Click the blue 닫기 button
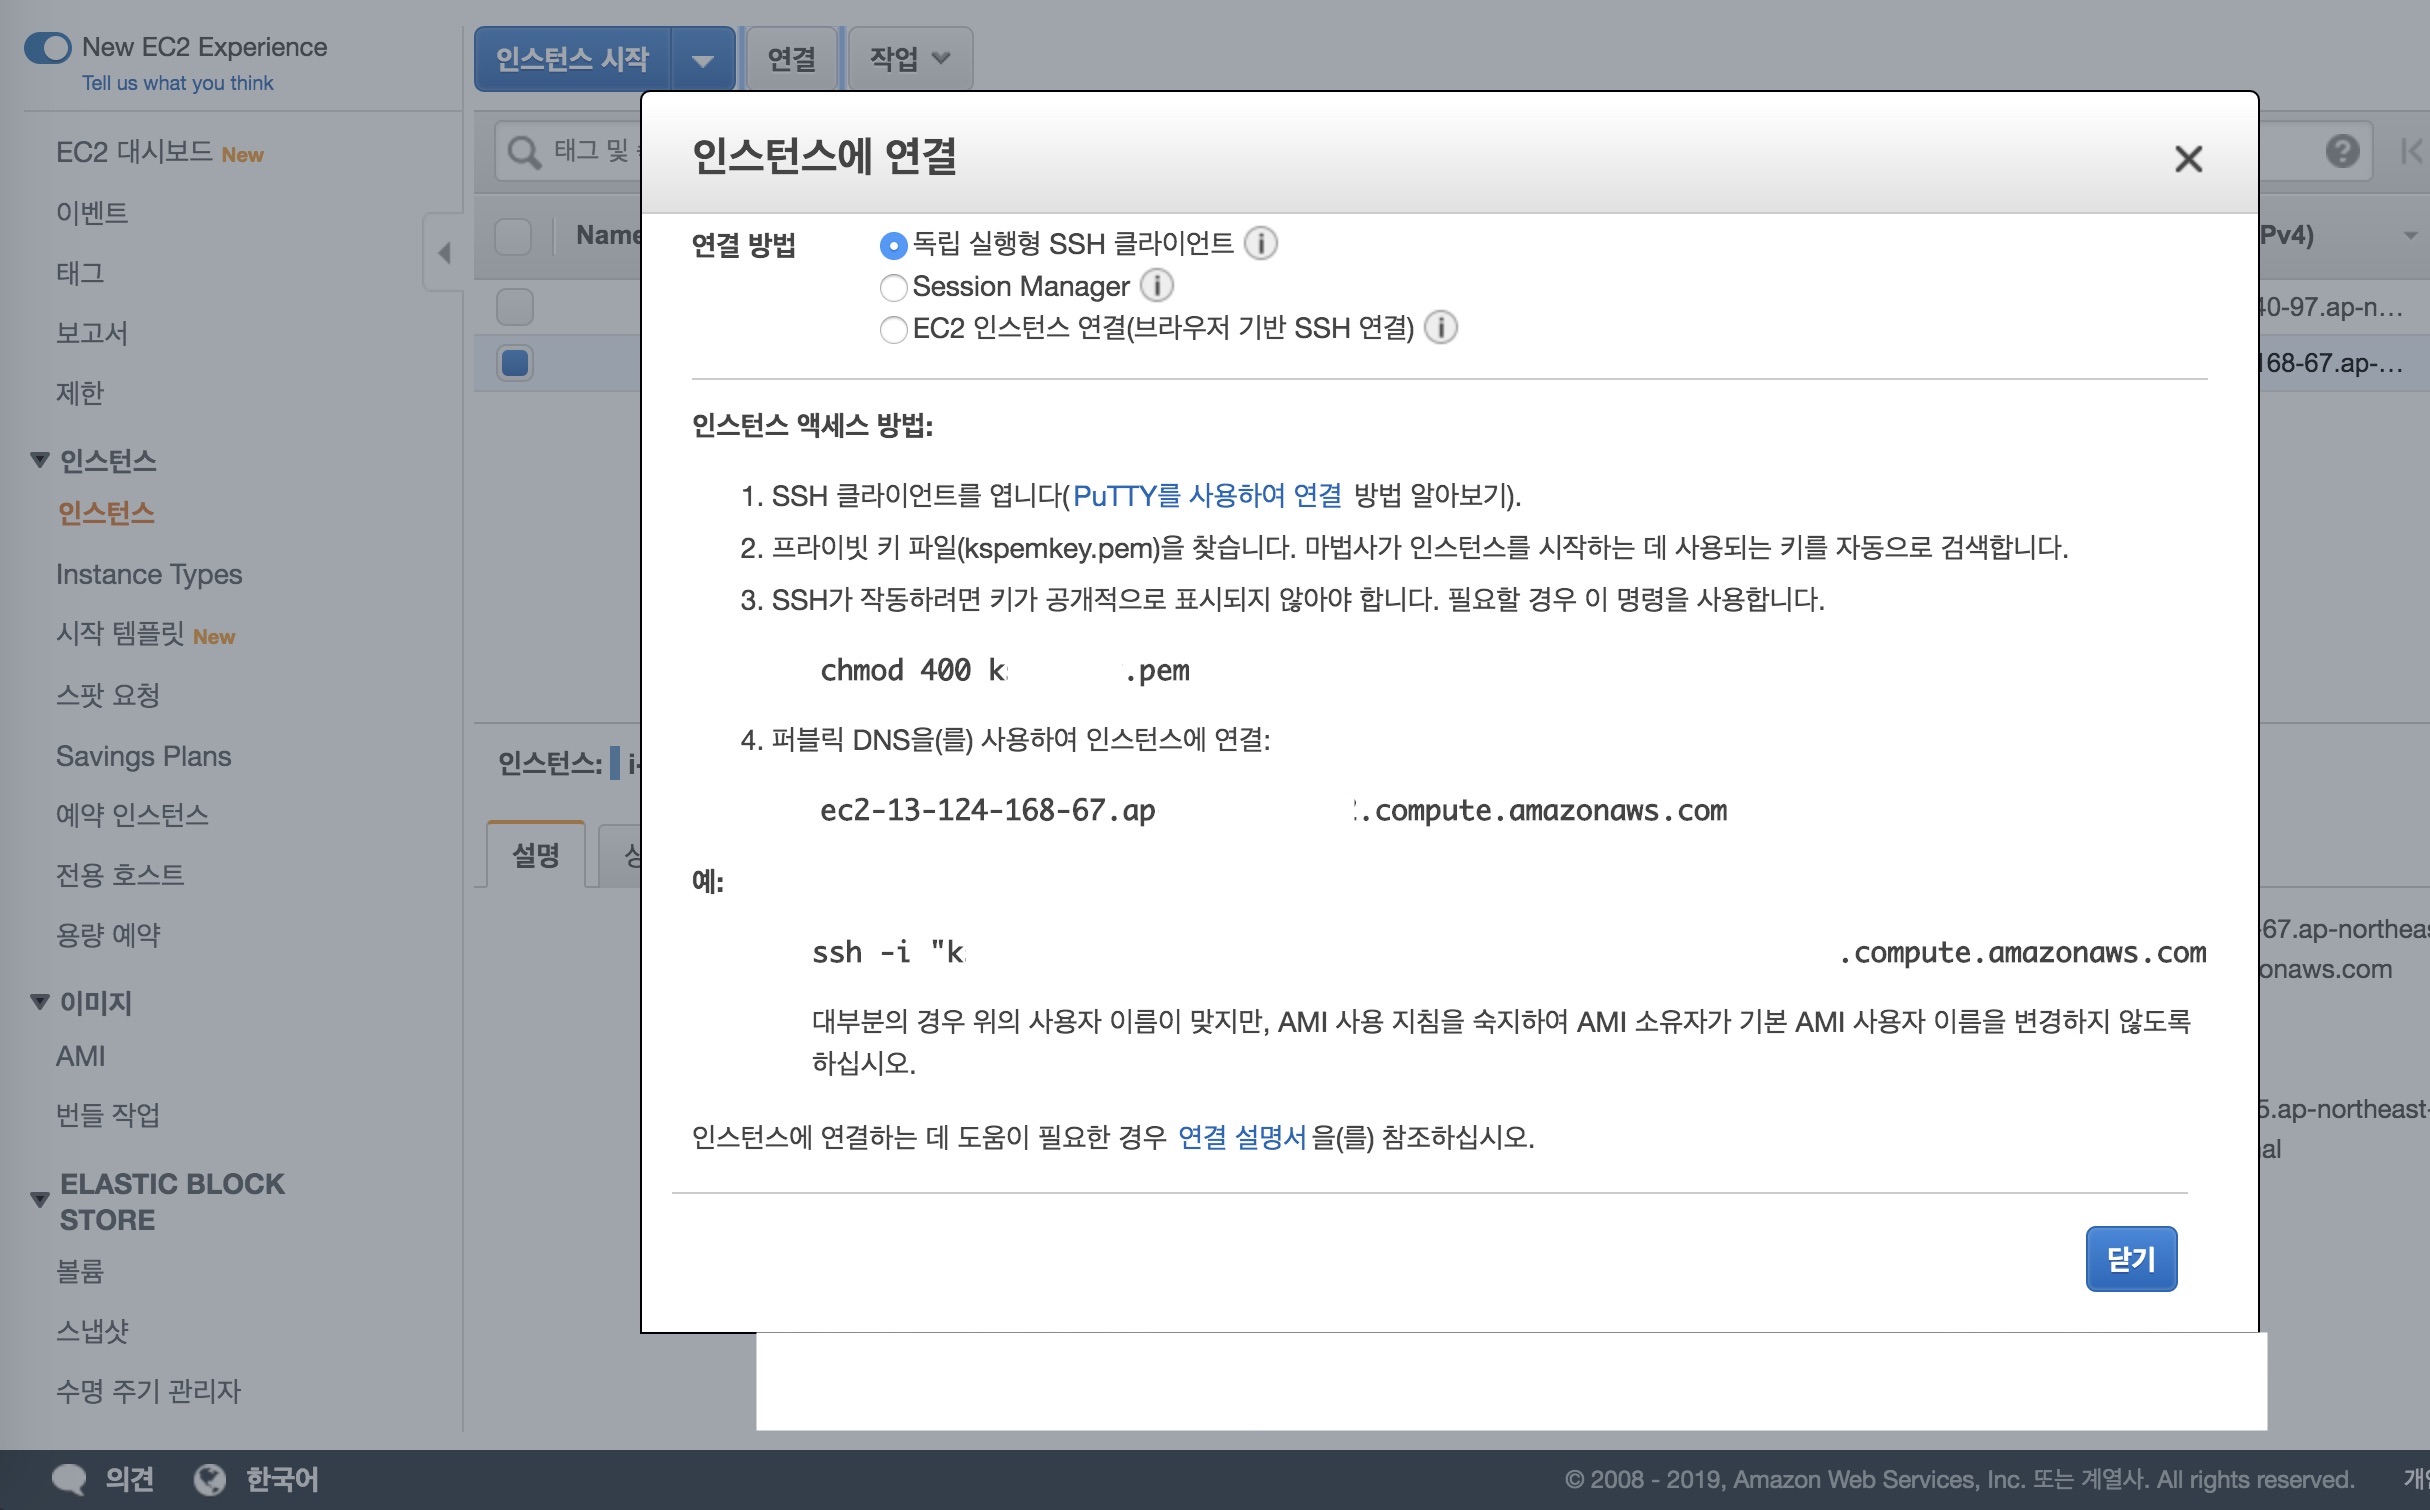The width and height of the screenshot is (2430, 1510). click(x=2130, y=1258)
